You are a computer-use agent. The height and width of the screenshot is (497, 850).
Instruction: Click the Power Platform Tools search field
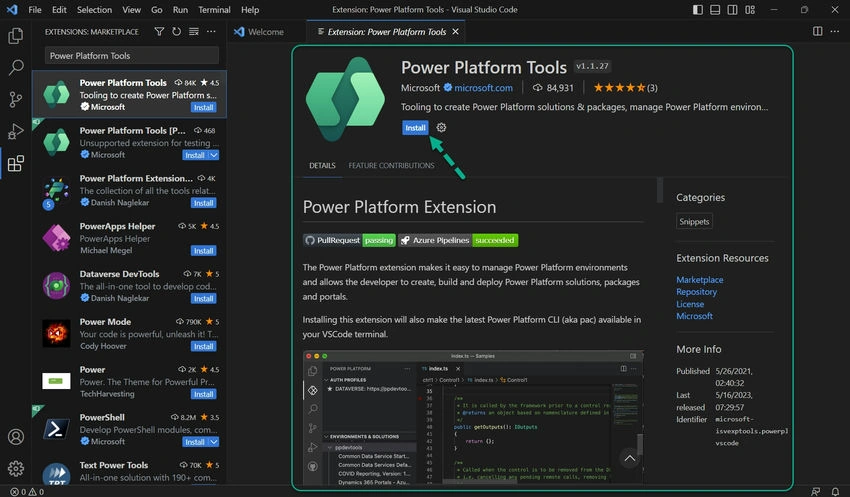click(132, 55)
